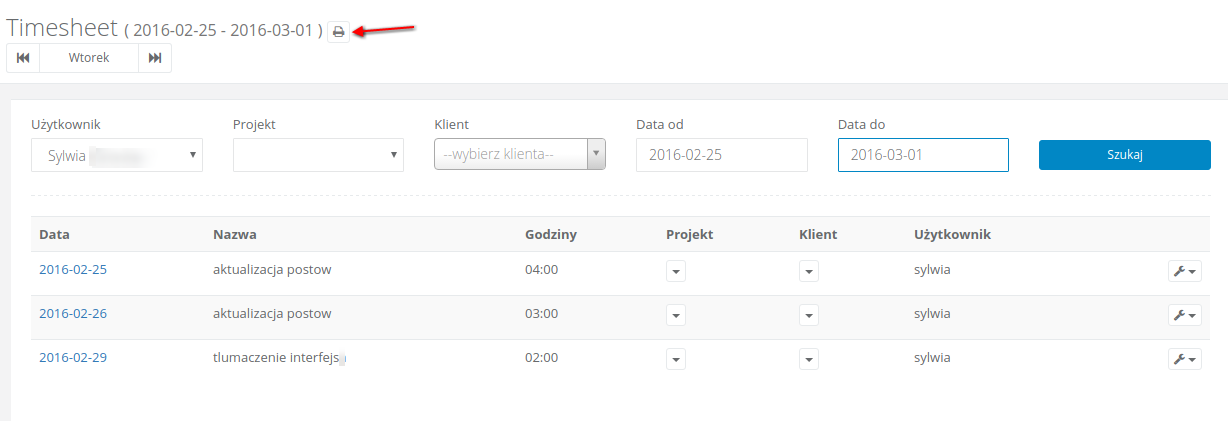
Task: Open the 2016-02-29 date link
Action: (73, 358)
